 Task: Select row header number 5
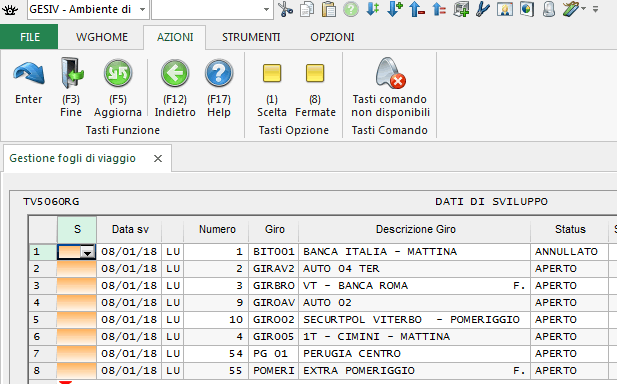point(43,319)
